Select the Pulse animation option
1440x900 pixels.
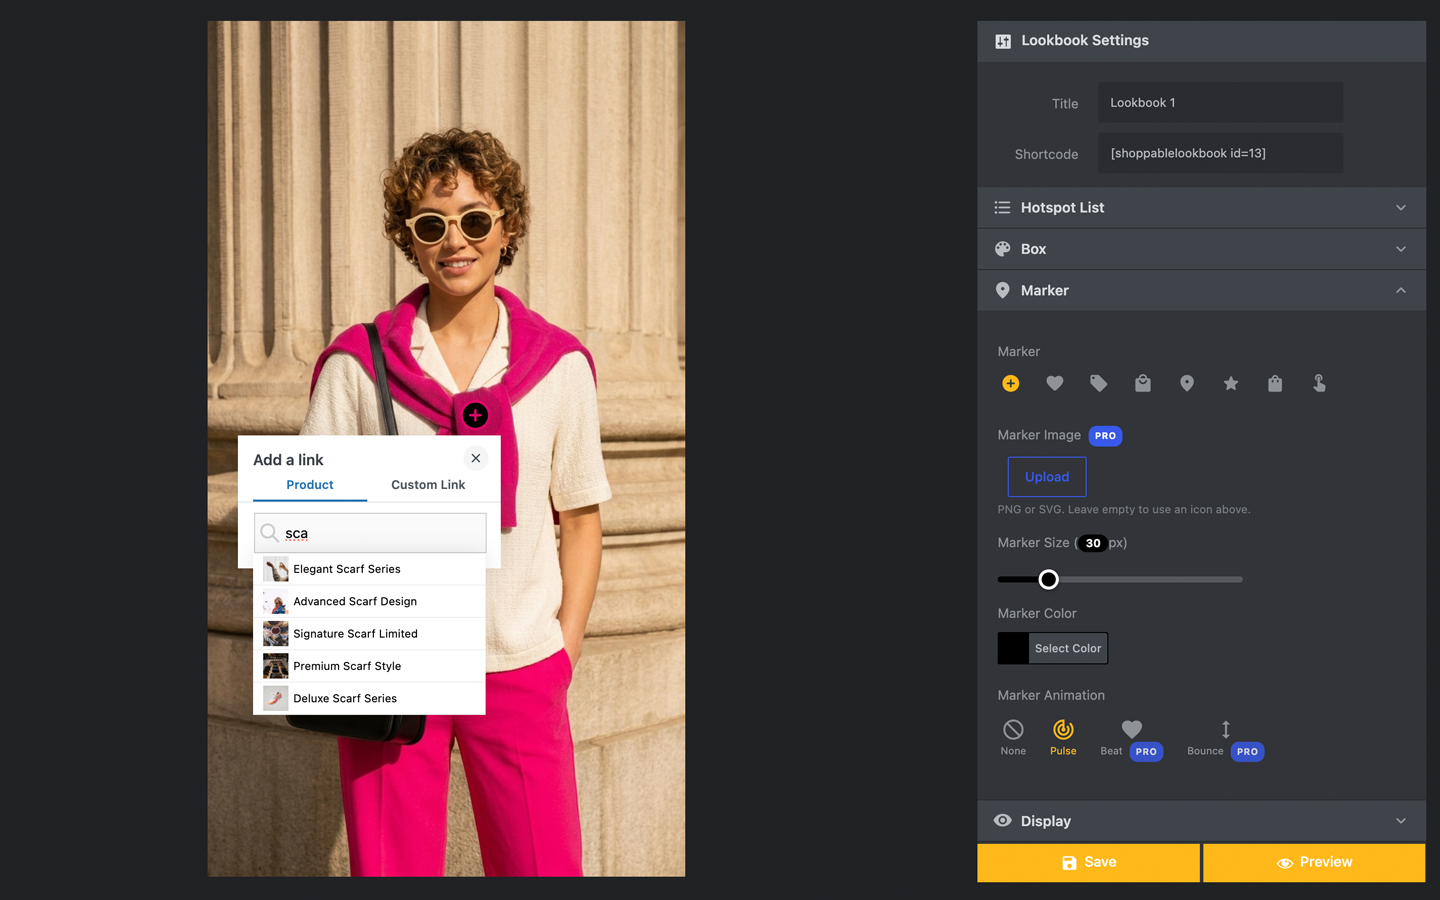pyautogui.click(x=1063, y=738)
